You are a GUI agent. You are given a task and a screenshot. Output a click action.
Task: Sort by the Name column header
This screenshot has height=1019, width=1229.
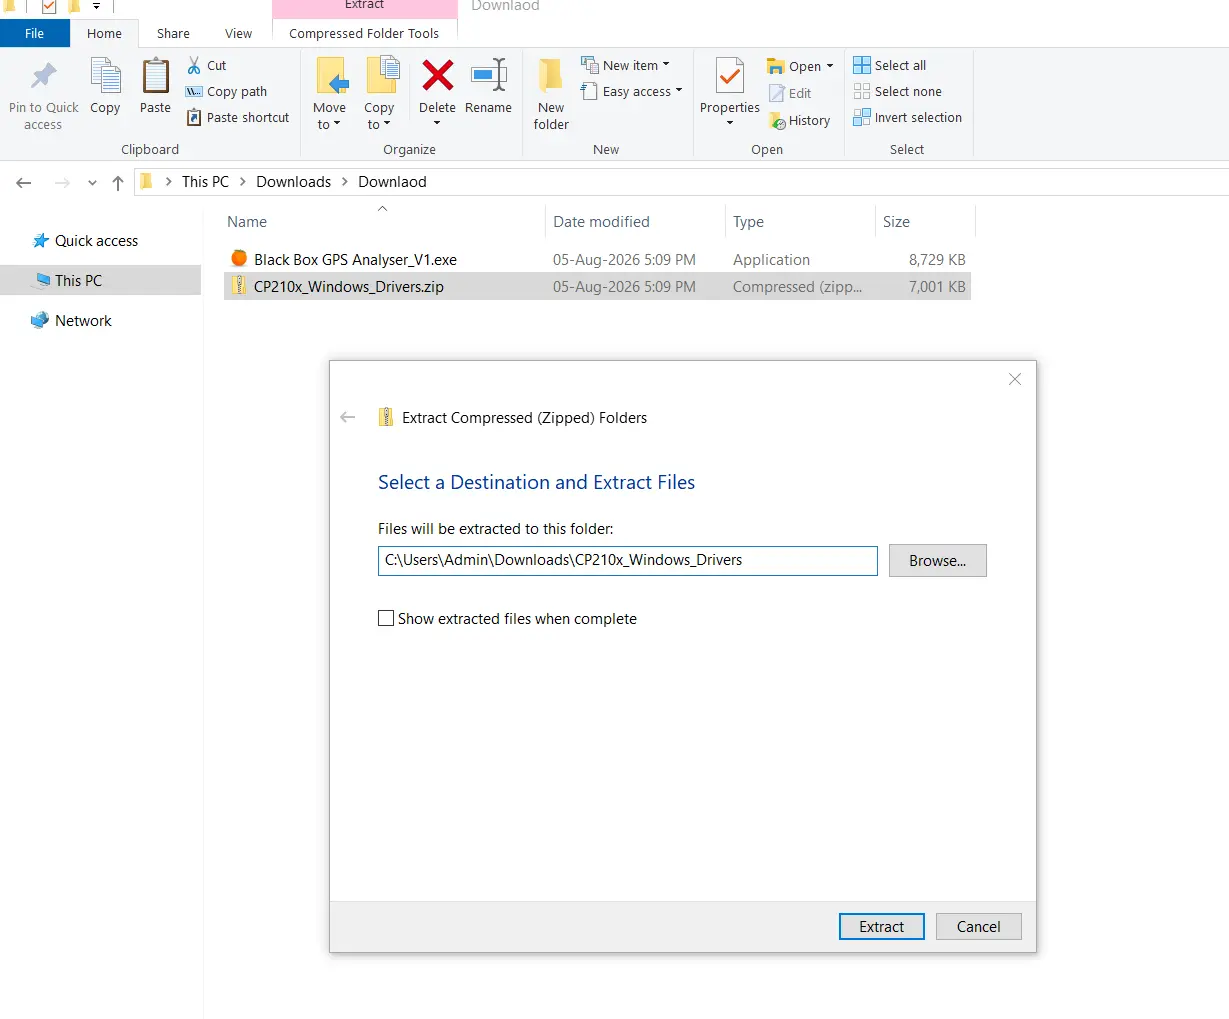point(384,221)
